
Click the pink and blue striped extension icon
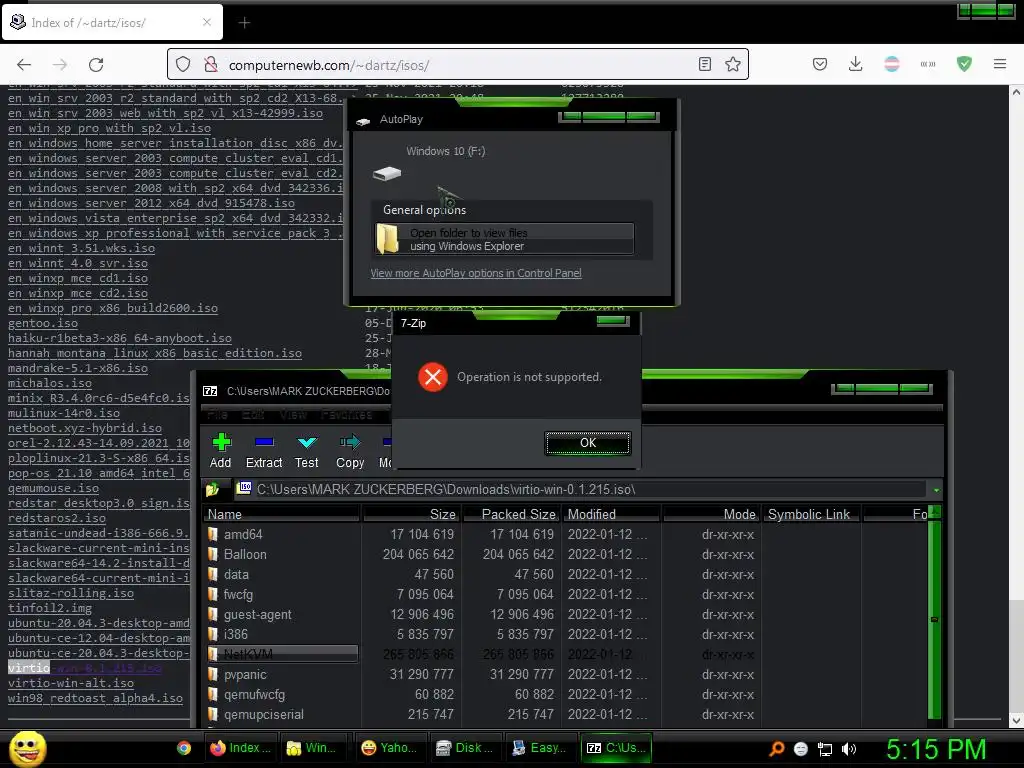[x=891, y=64]
